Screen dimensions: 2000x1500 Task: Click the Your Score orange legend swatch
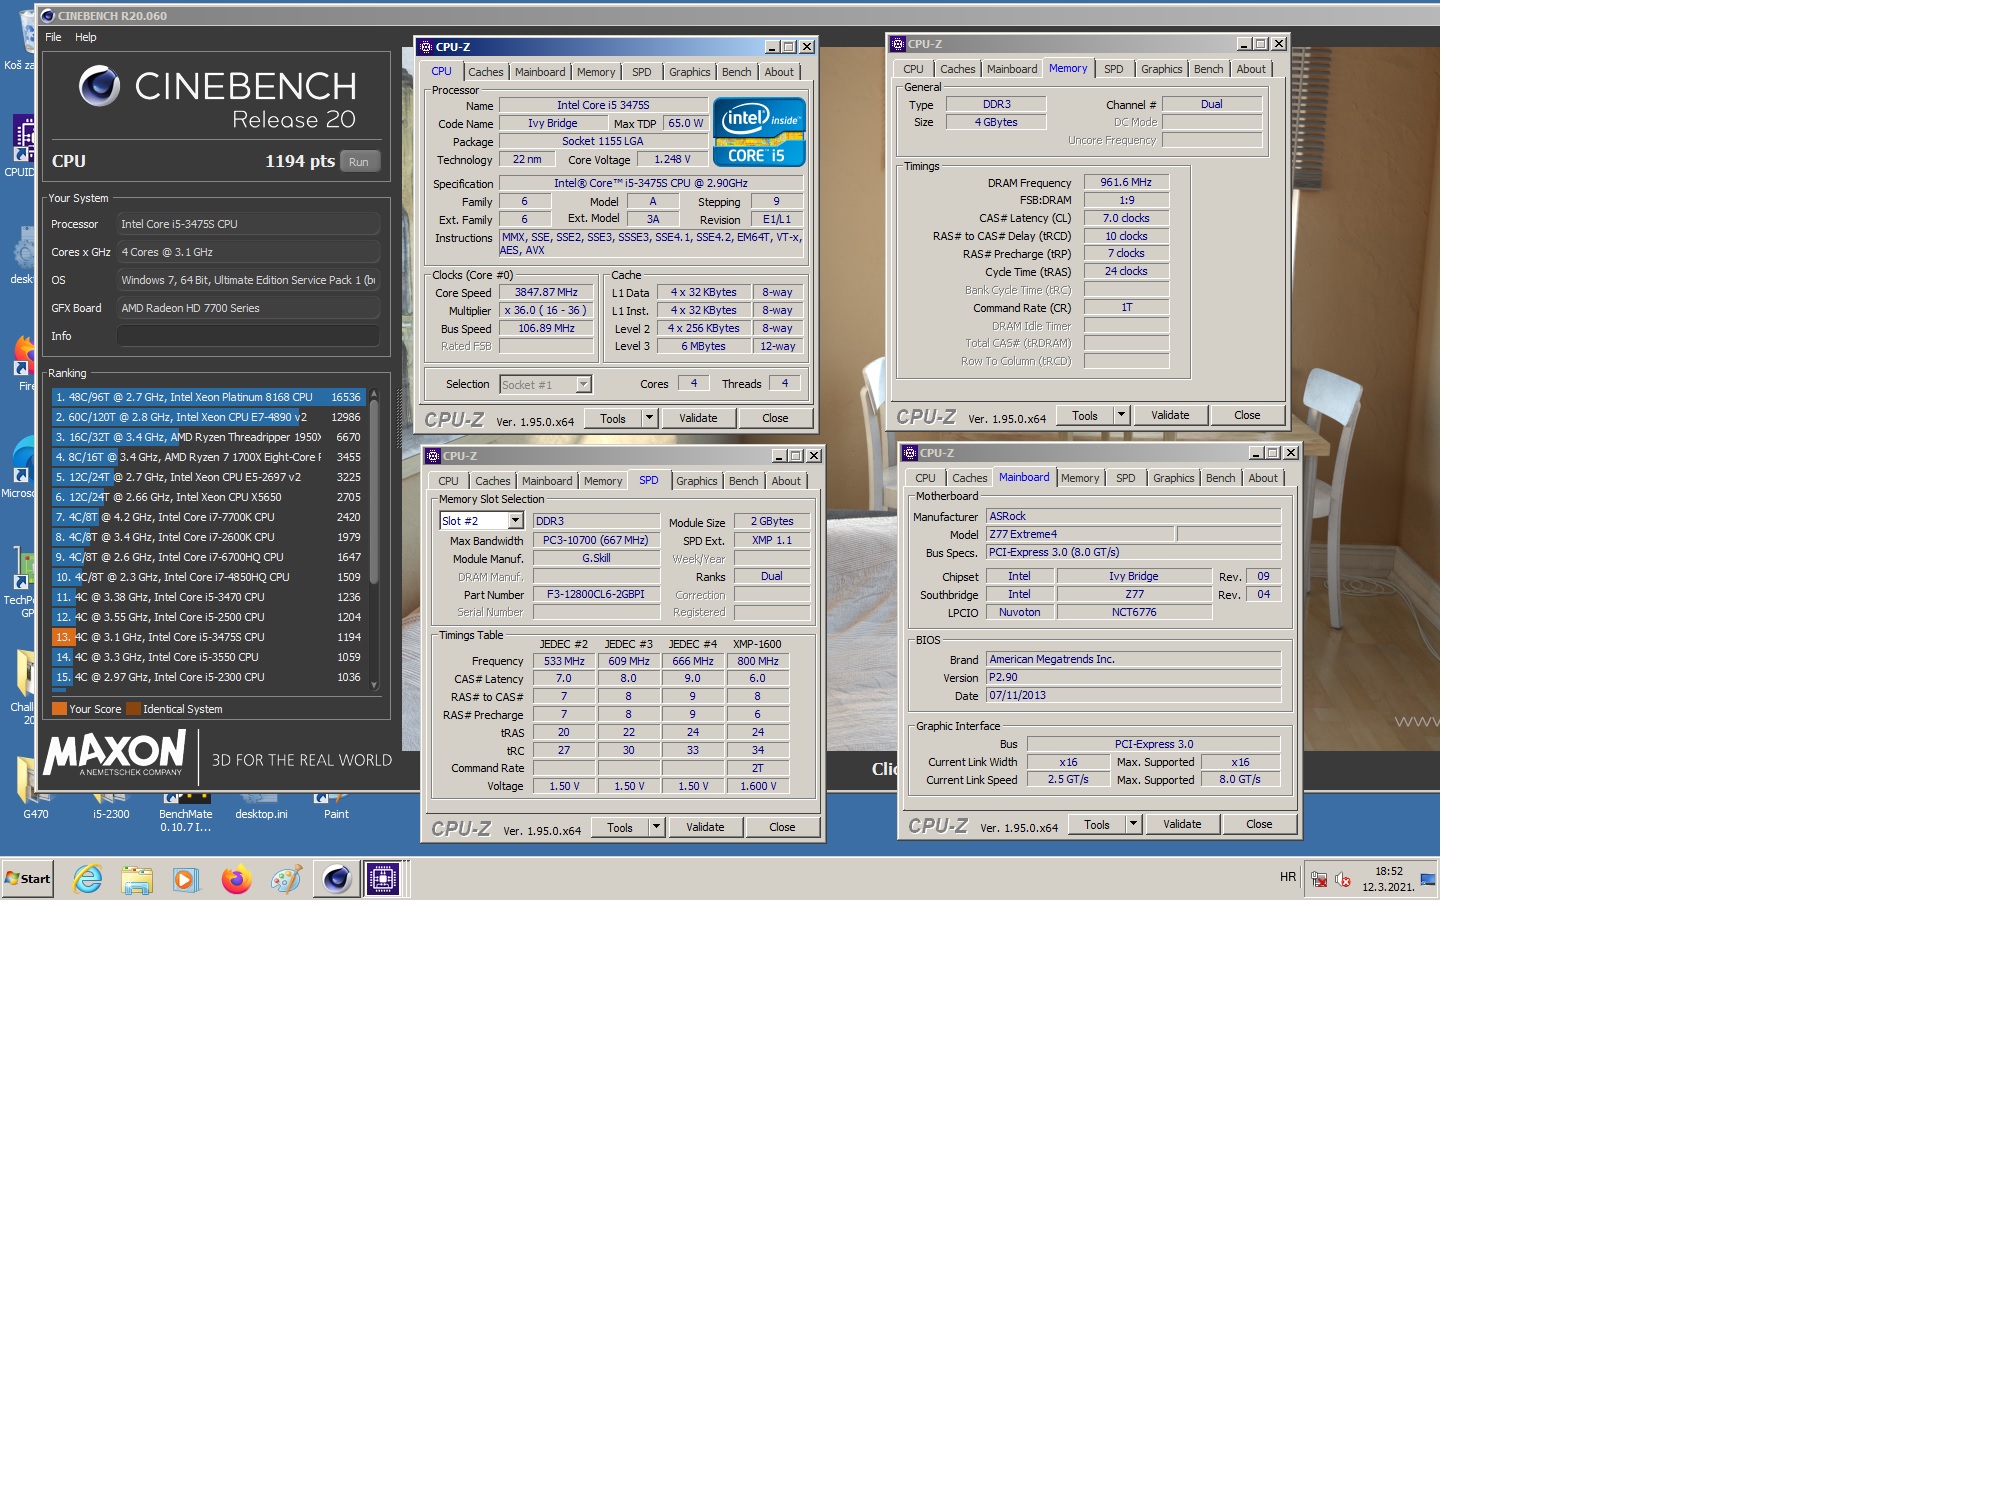[x=59, y=709]
